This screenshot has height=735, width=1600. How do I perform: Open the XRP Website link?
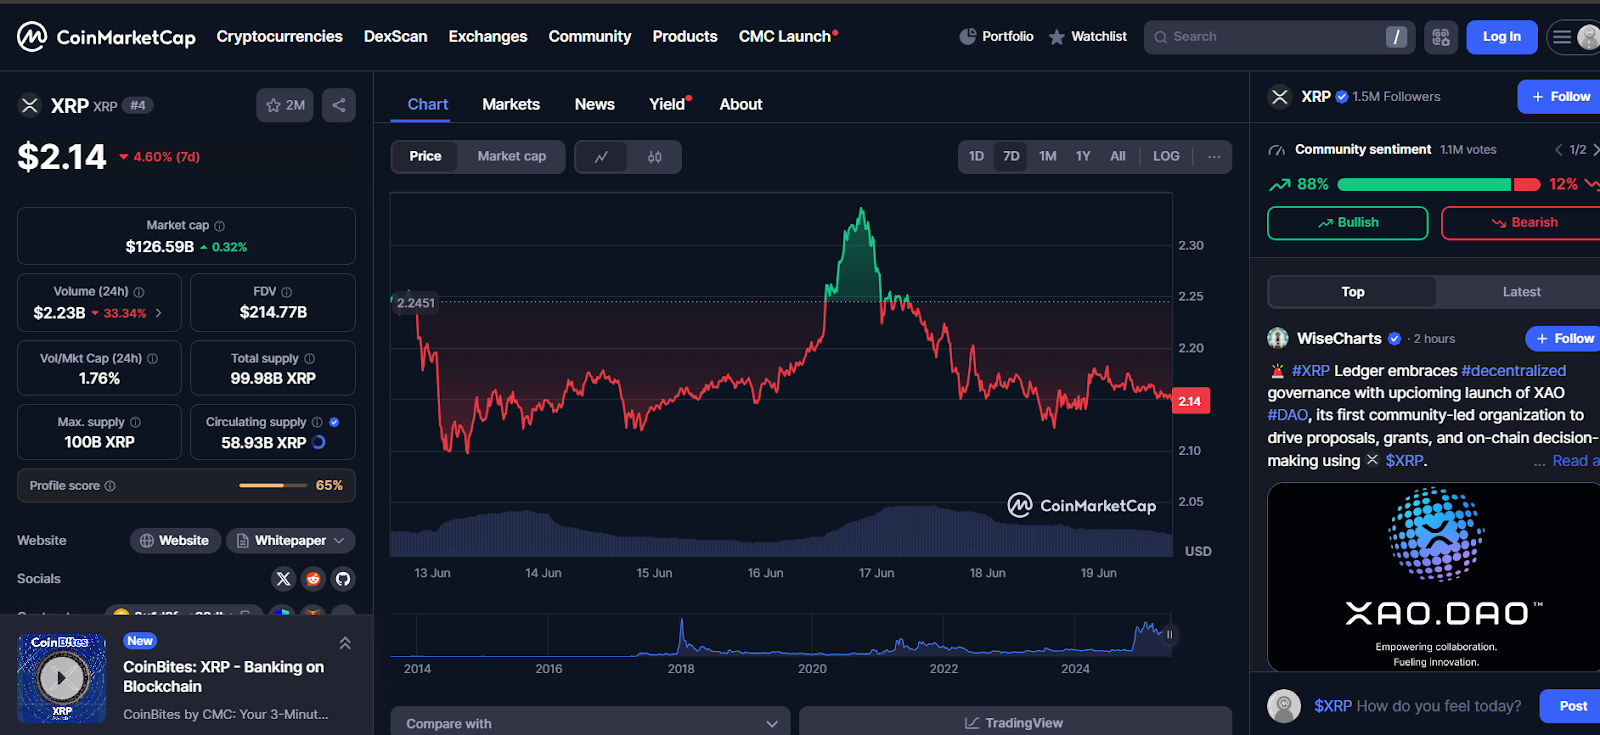pyautogui.click(x=175, y=540)
